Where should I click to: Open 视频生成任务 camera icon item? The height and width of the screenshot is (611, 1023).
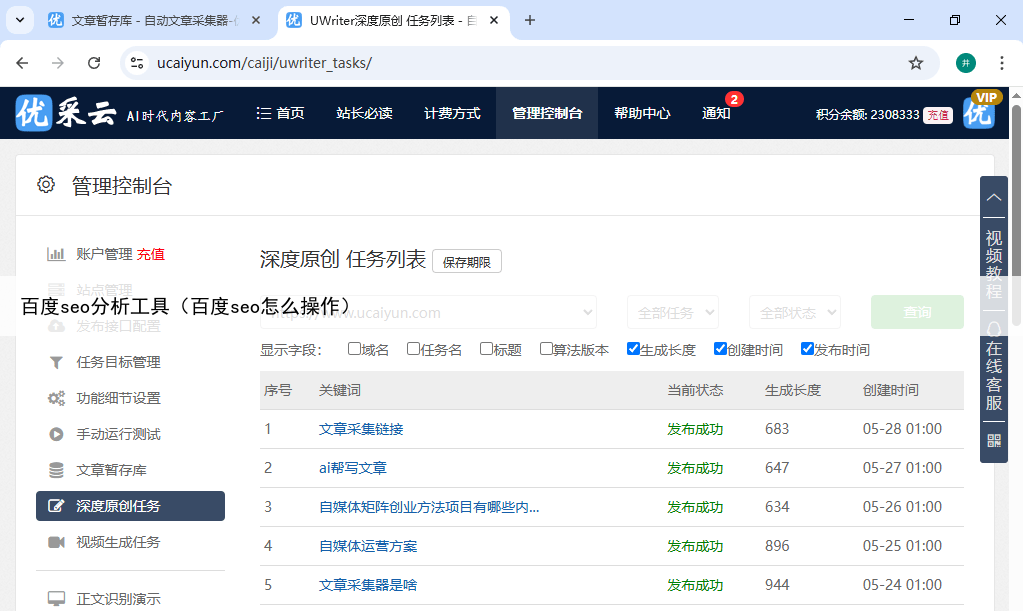pyautogui.click(x=57, y=542)
